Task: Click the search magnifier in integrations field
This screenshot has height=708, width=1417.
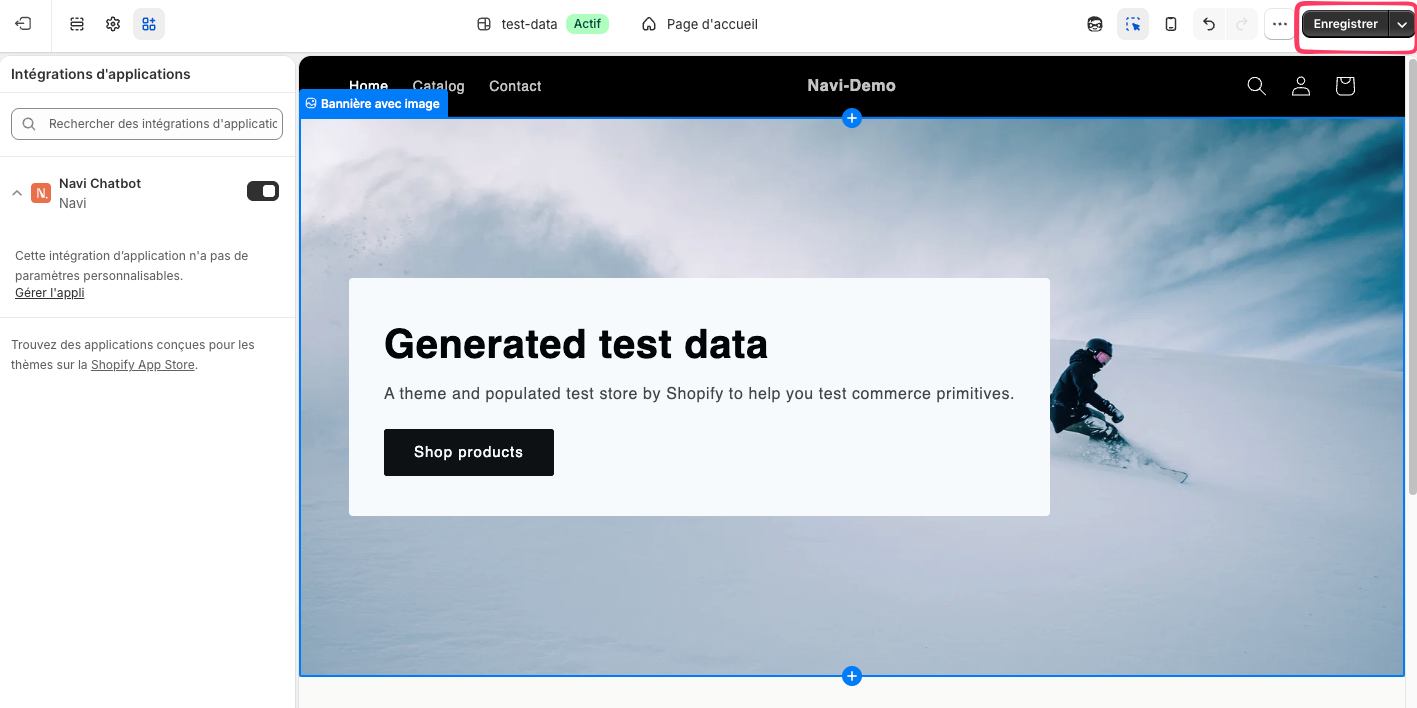Action: (x=29, y=124)
